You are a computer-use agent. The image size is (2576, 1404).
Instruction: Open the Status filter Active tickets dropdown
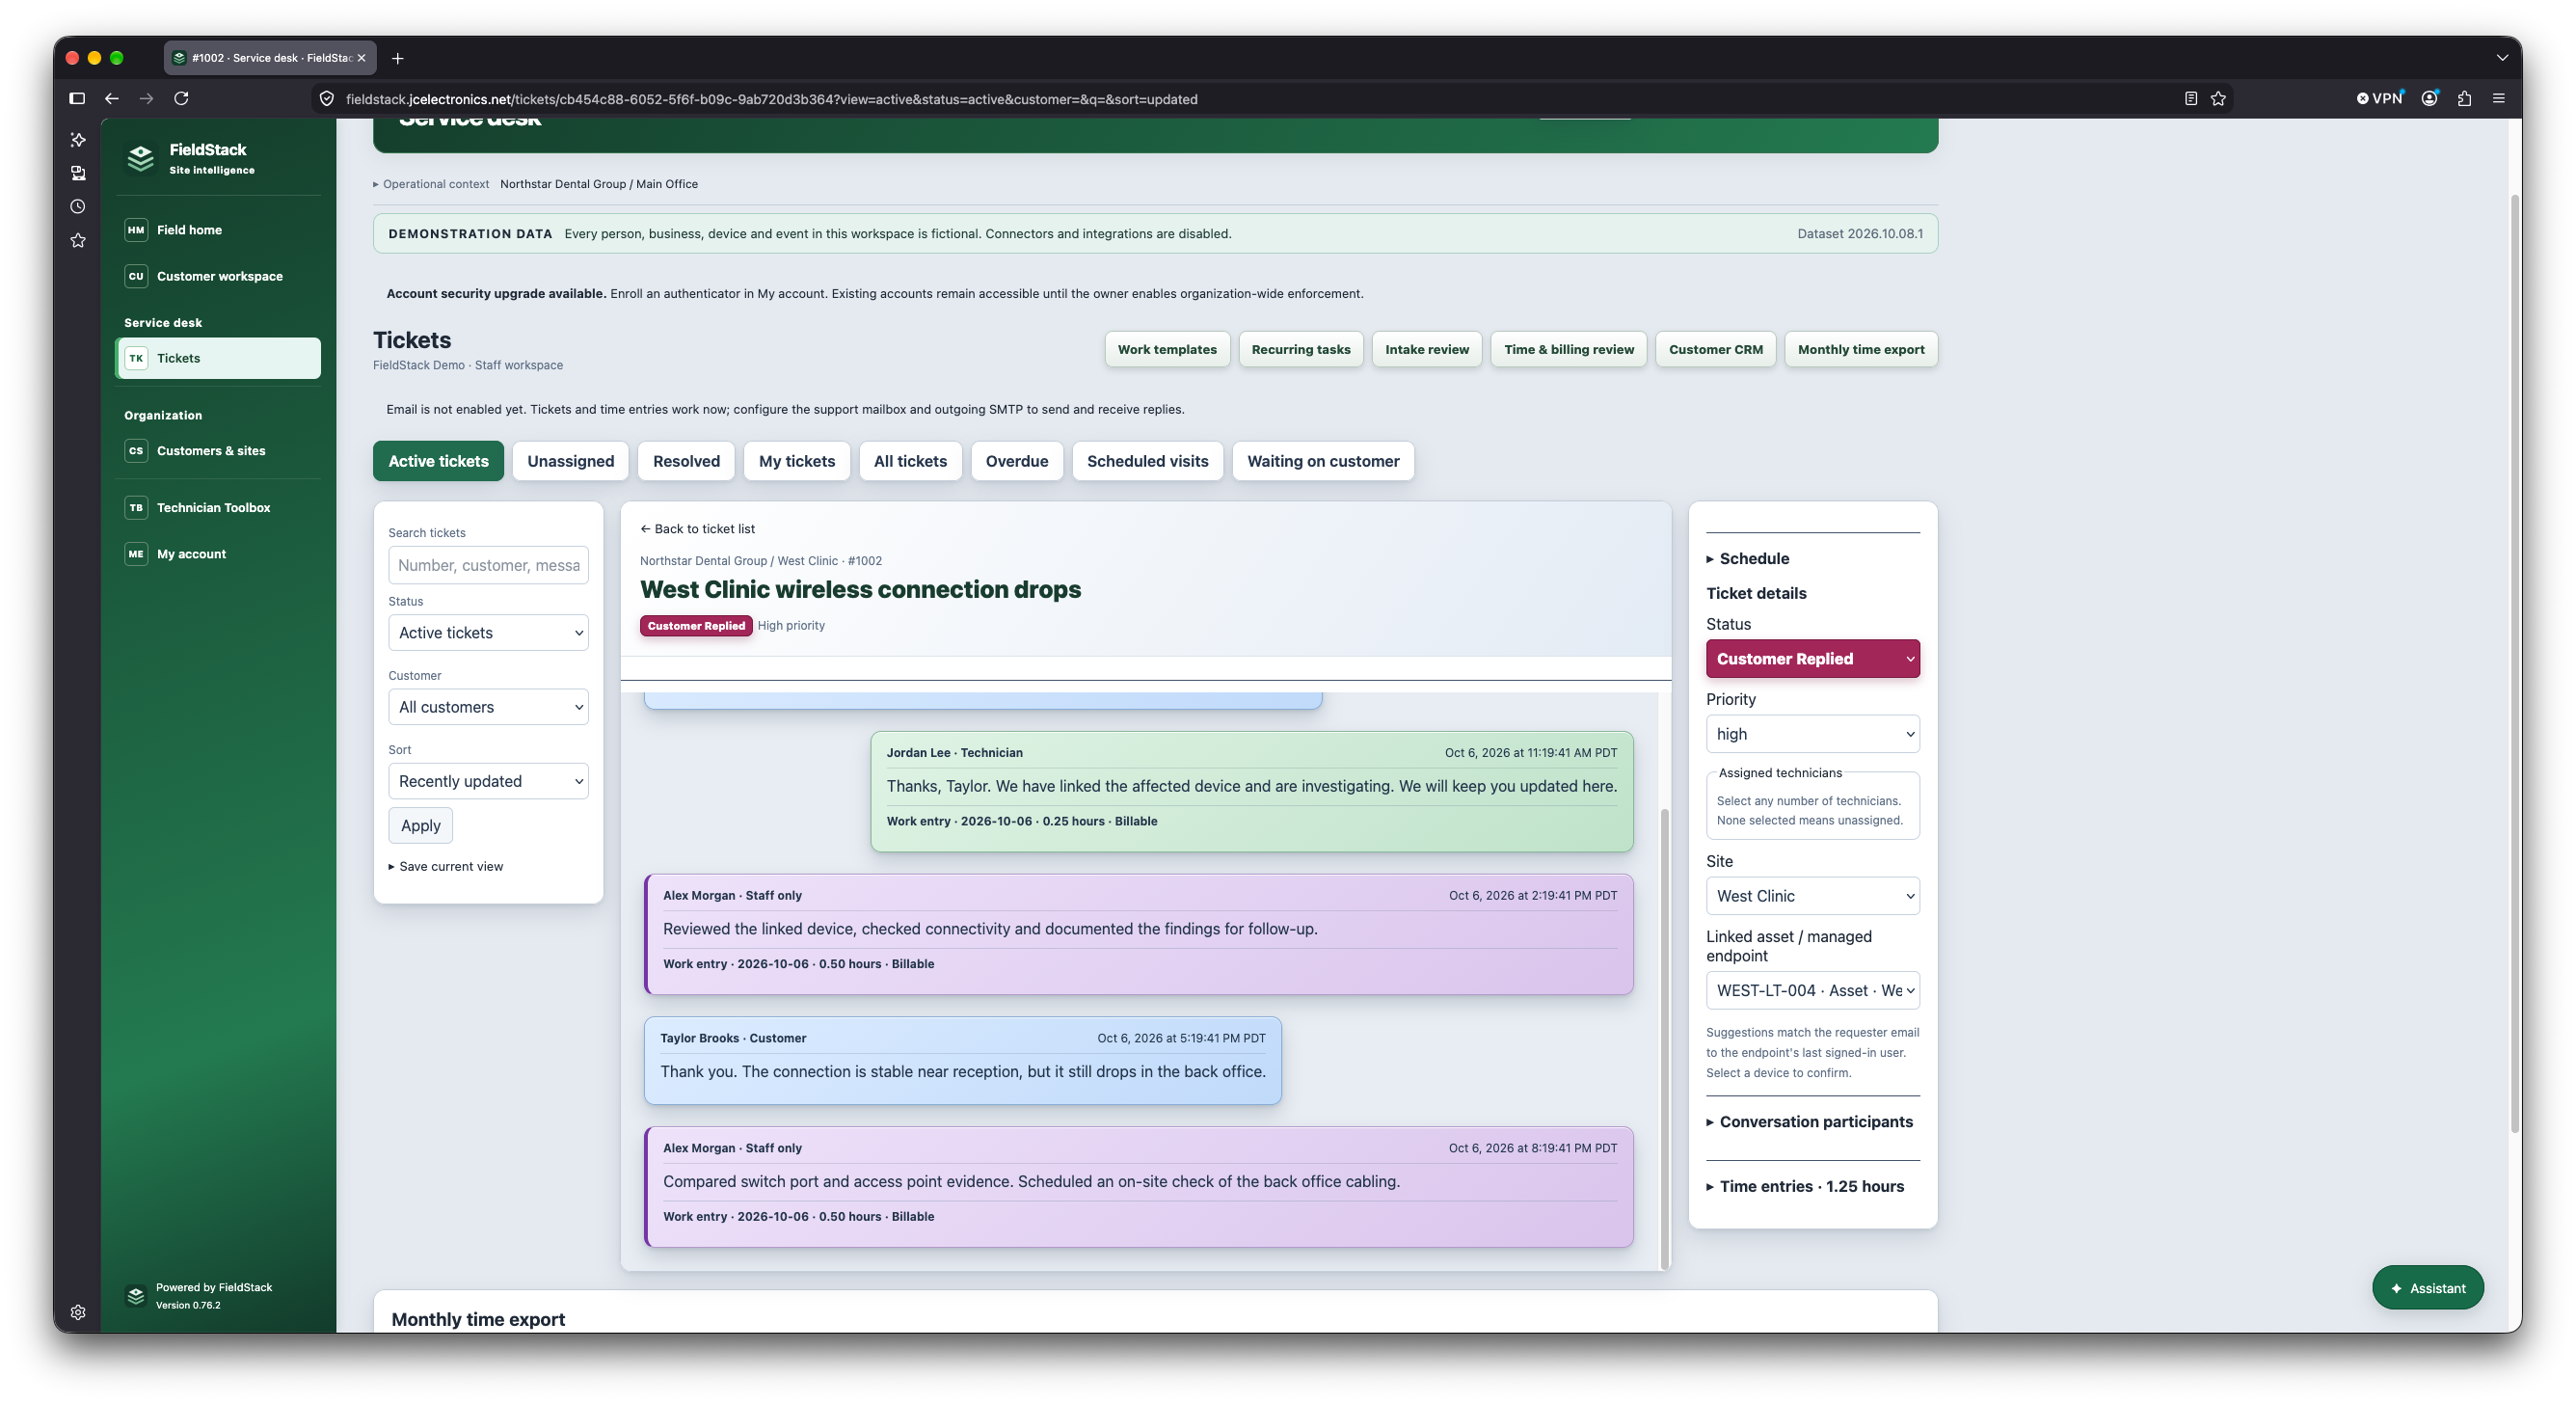[488, 633]
